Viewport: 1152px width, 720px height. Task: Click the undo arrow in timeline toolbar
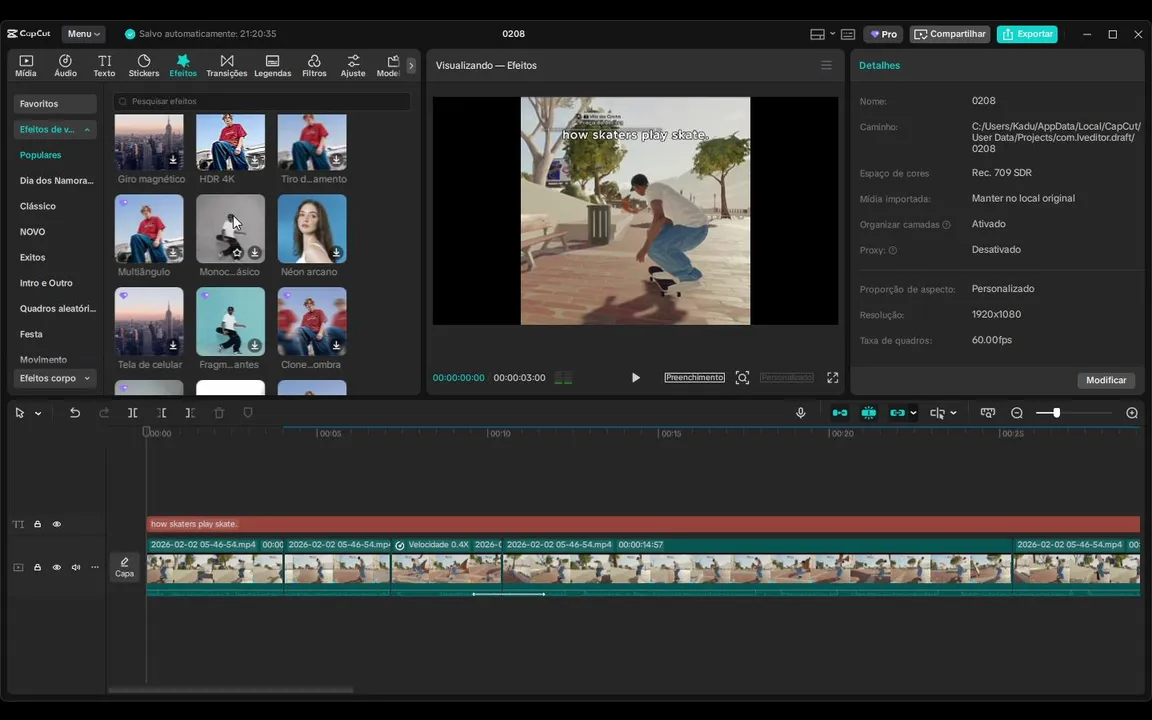pos(75,413)
